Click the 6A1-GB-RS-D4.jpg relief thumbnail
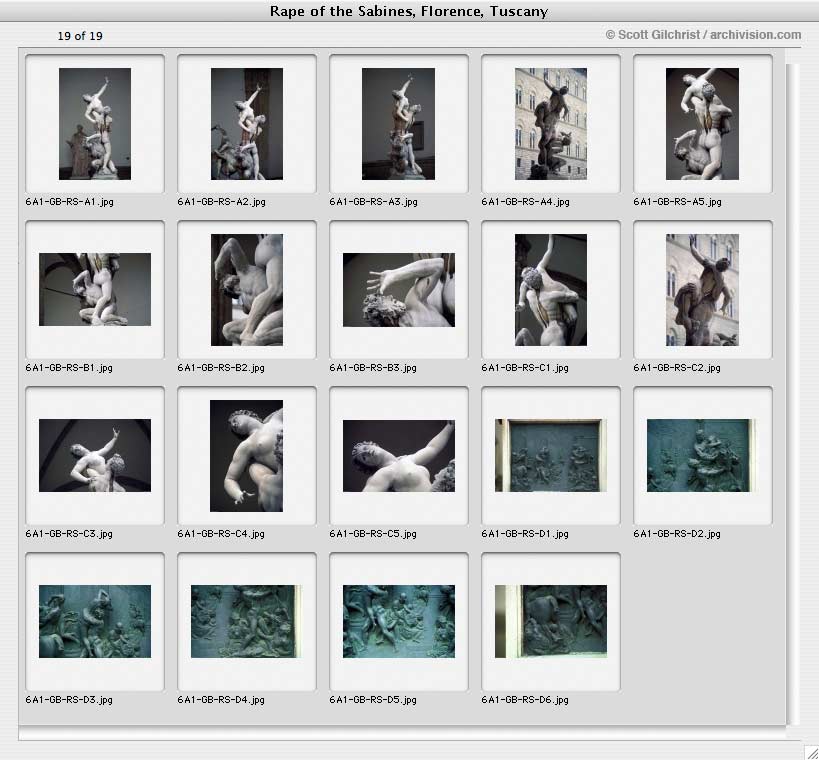 click(x=246, y=622)
